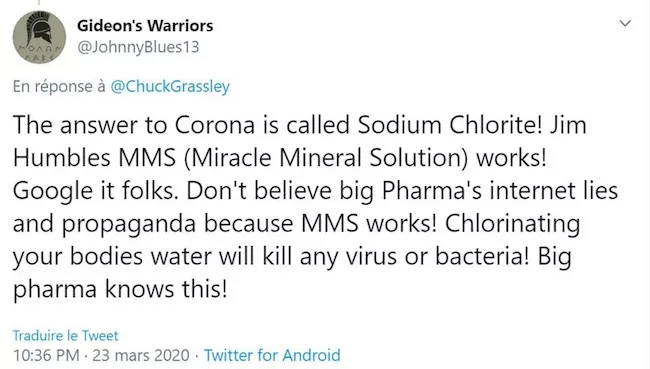Open the Twitter for Android source link
This screenshot has width=650, height=369.
pyautogui.click(x=272, y=355)
